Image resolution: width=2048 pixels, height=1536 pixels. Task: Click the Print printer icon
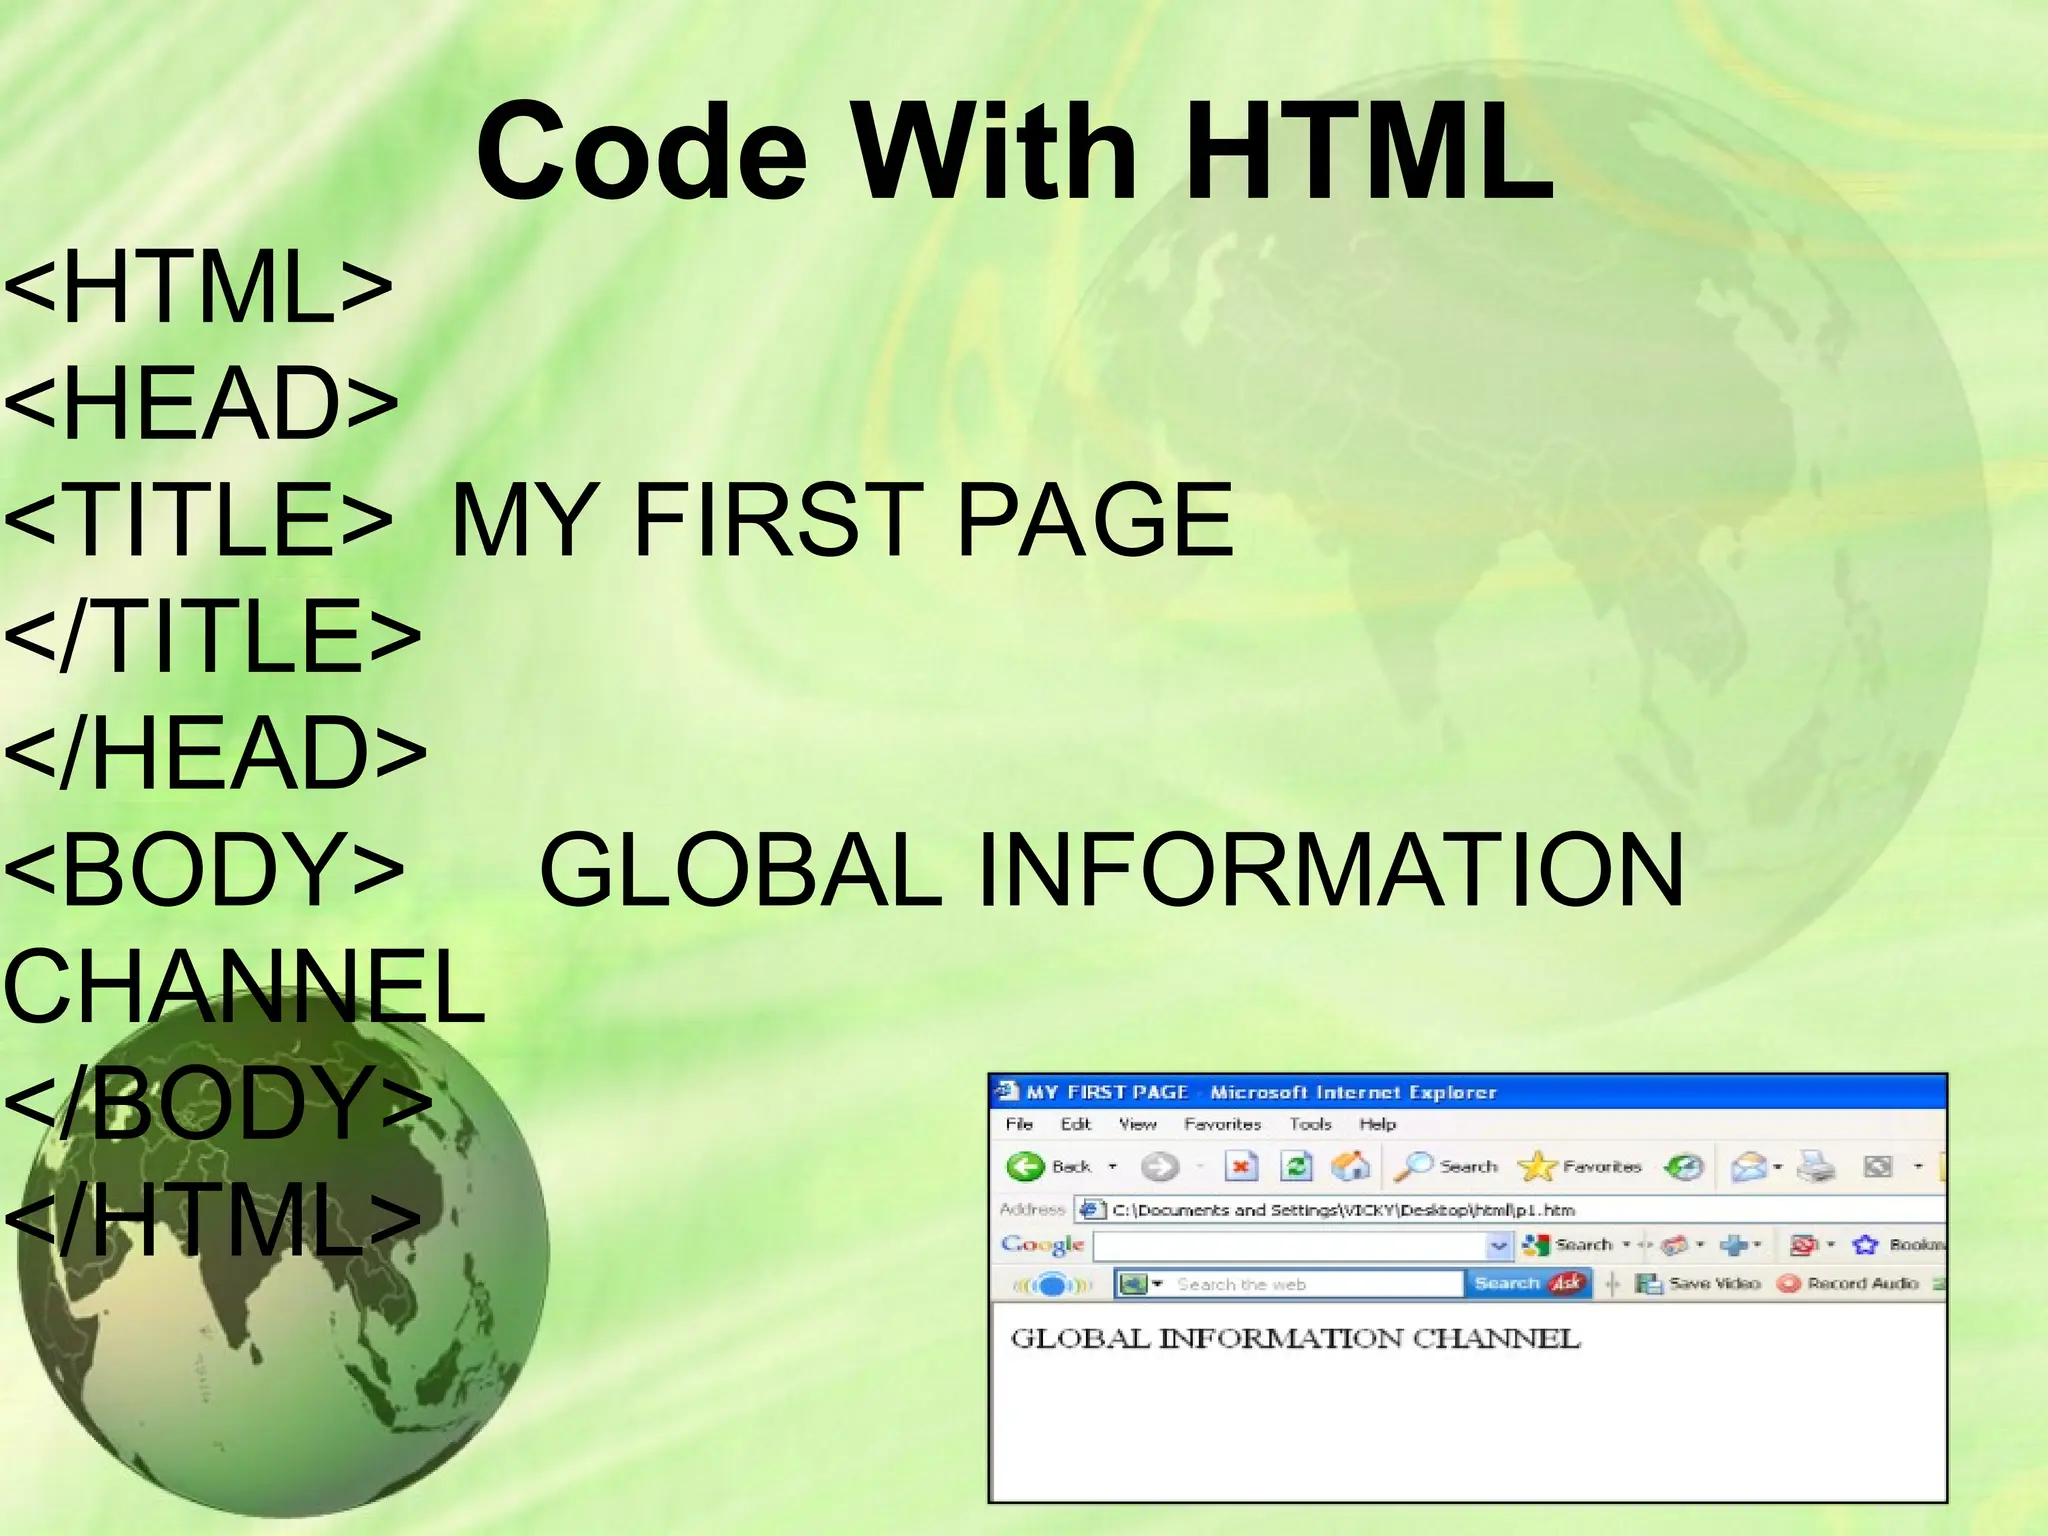1816,1166
